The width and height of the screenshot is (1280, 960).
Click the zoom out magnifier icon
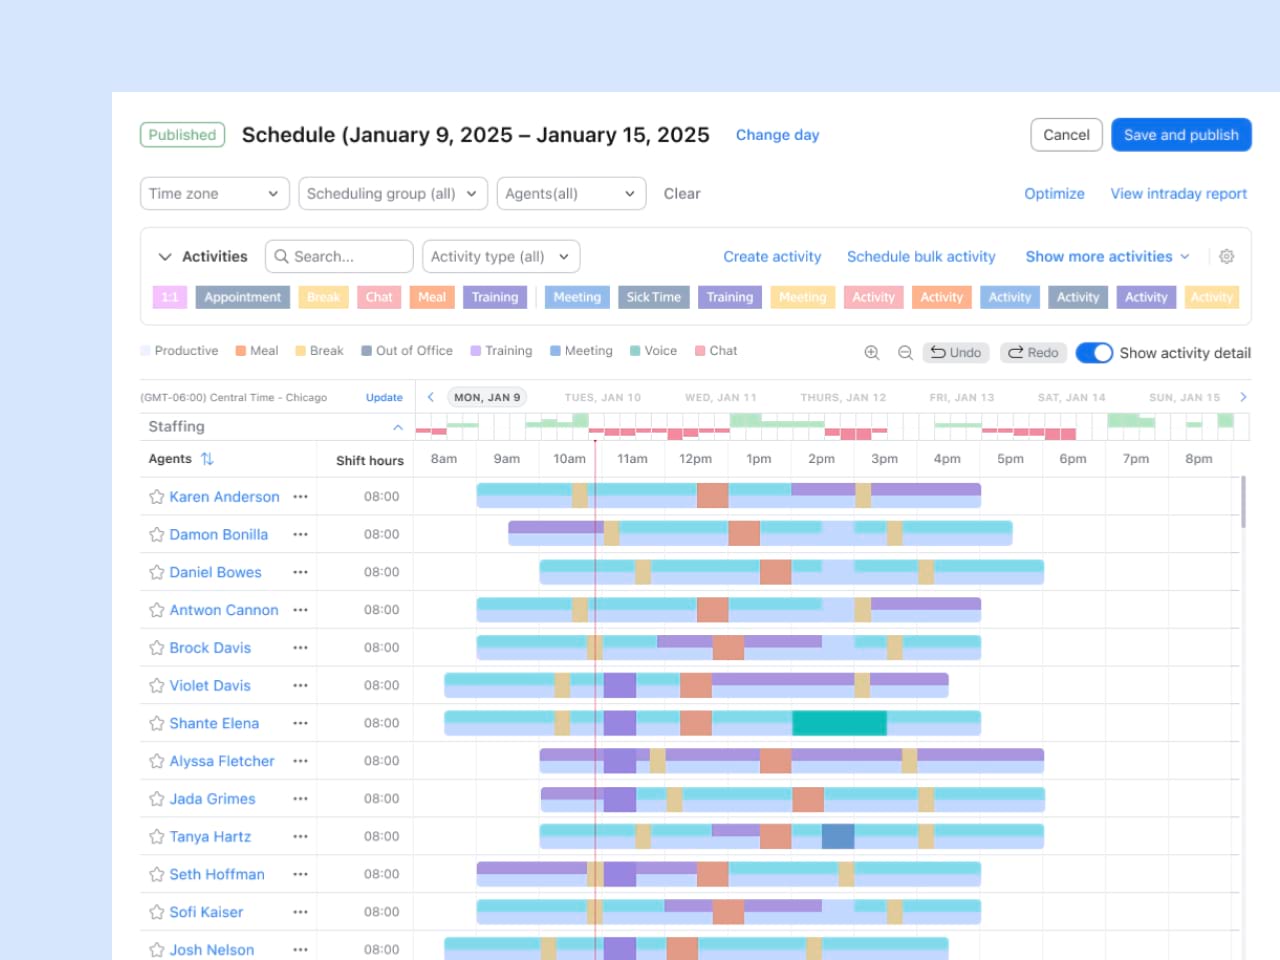(905, 353)
